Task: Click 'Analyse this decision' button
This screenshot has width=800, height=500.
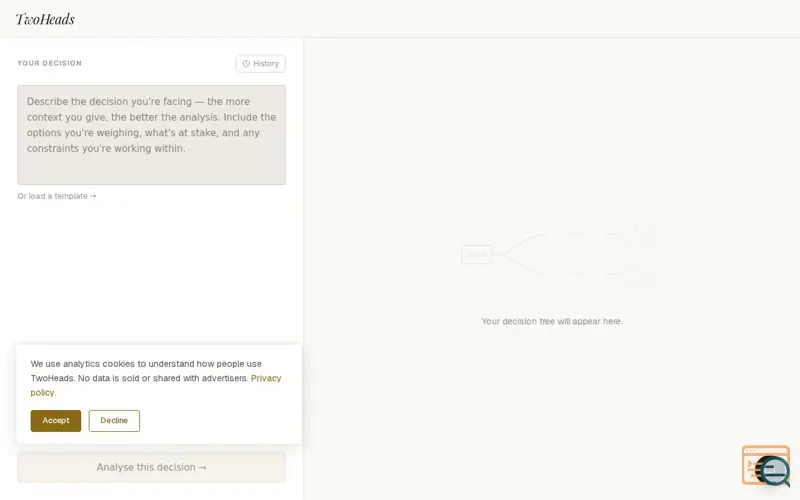Action: pyautogui.click(x=152, y=467)
